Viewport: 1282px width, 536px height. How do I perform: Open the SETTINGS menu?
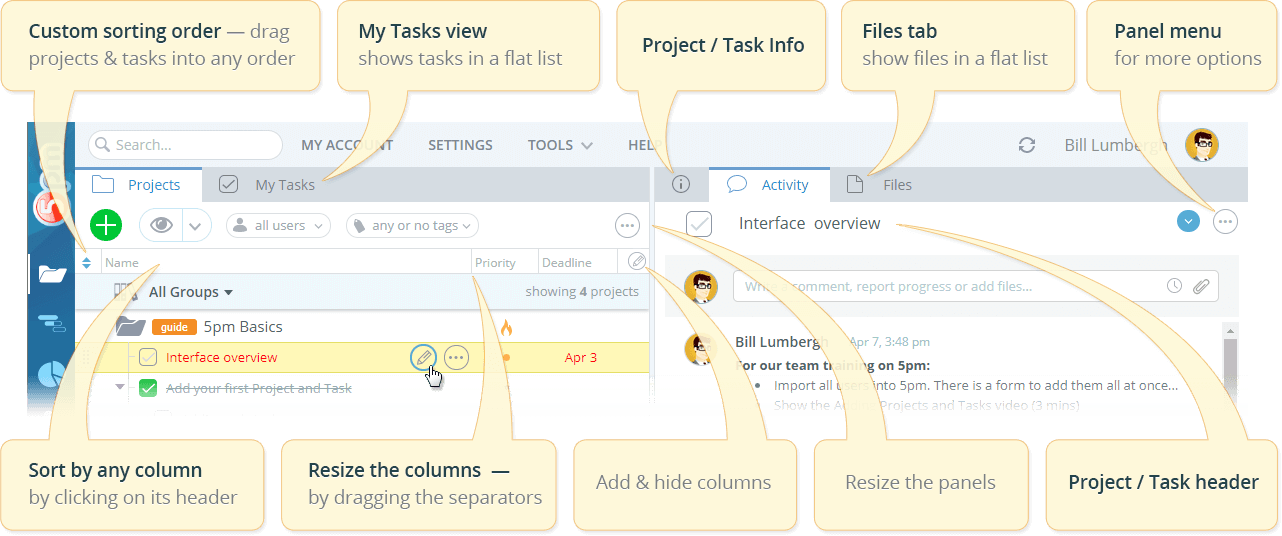point(460,145)
